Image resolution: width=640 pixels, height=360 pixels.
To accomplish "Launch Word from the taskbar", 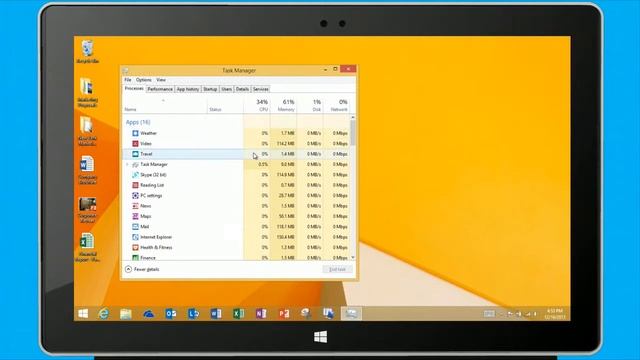I will (216, 313).
